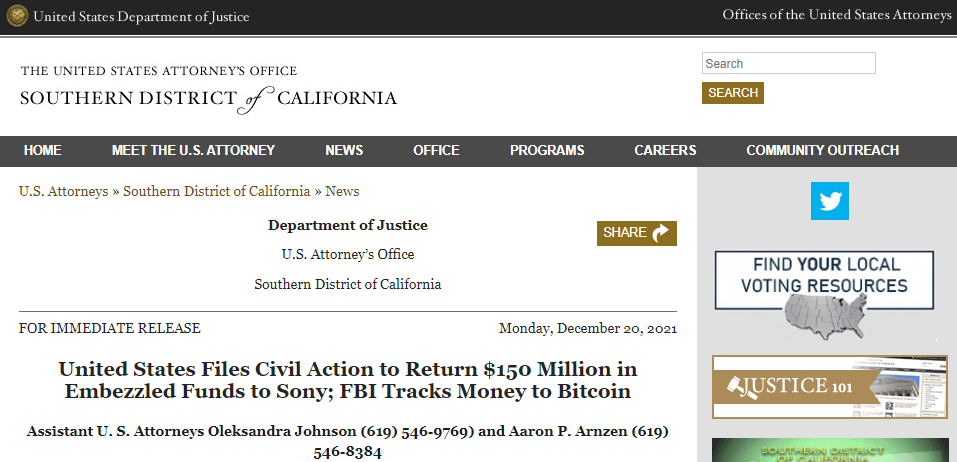The image size is (957, 462).
Task: Click the News breadcrumb link
Action: [342, 191]
